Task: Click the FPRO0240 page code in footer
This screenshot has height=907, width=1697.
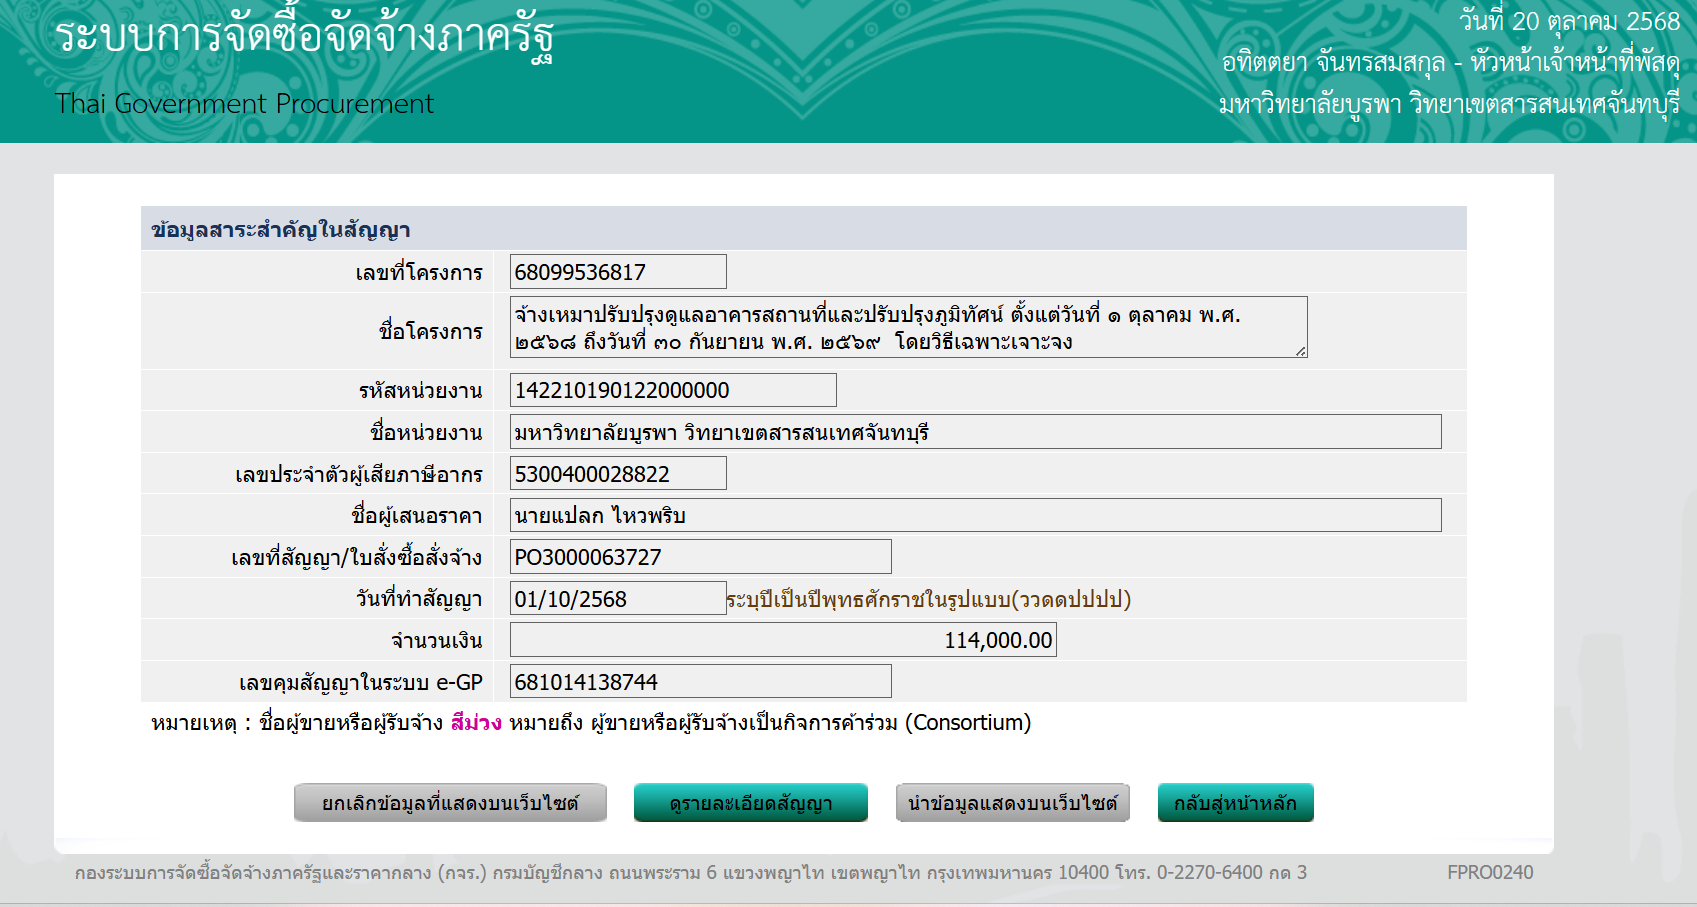Action: (1489, 872)
